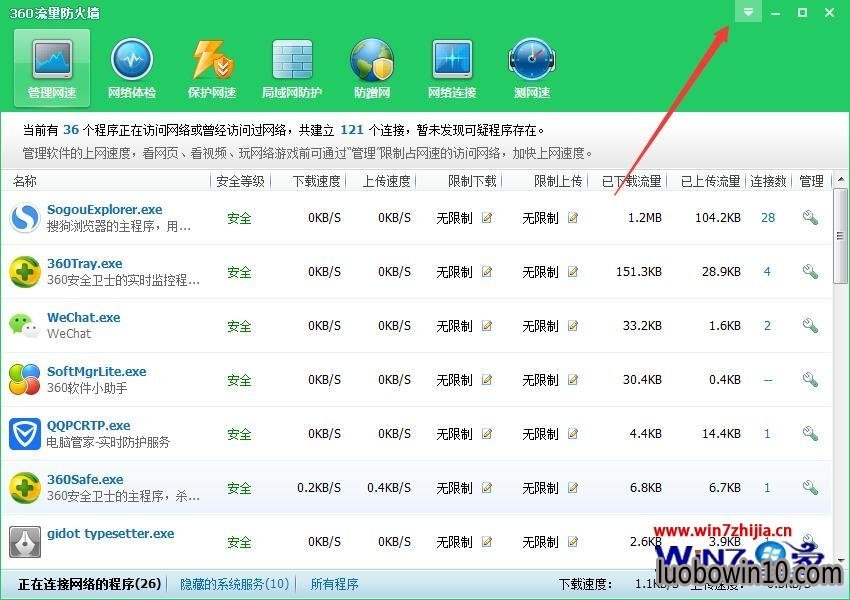Open the 保护网速 speed protection tool
Screen dimensions: 850x600
(212, 69)
